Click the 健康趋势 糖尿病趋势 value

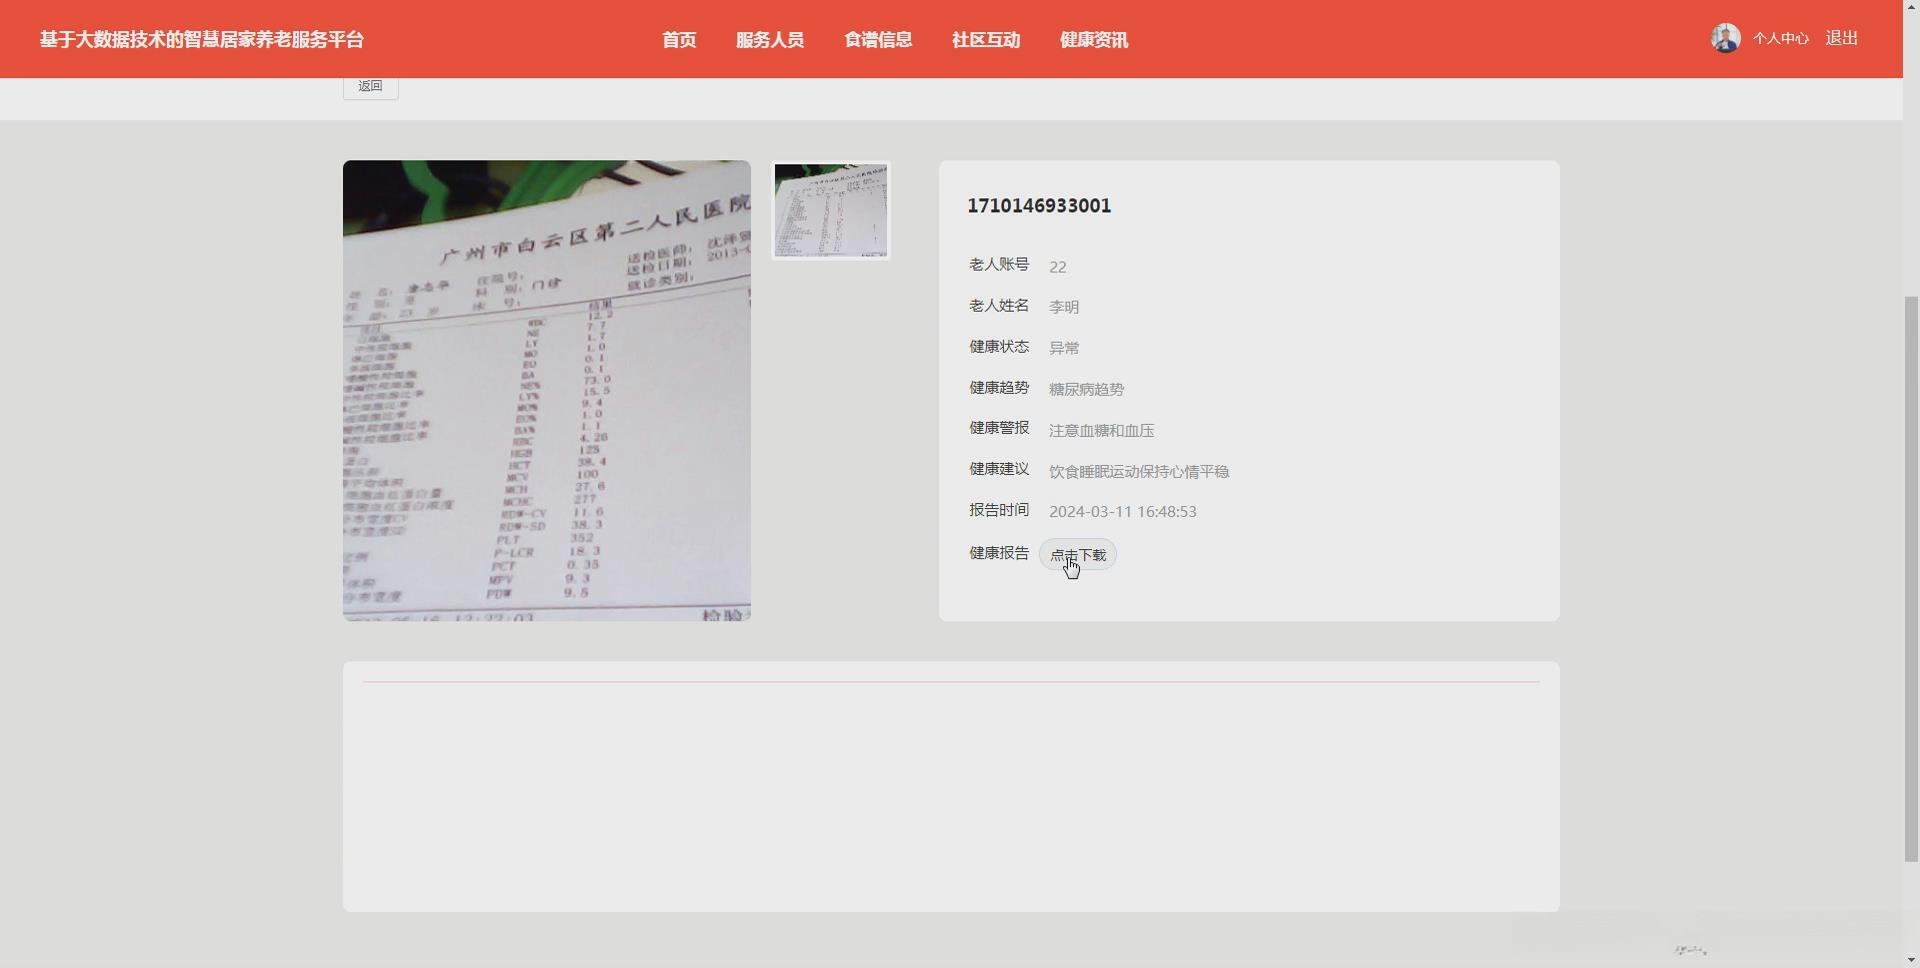(1086, 389)
